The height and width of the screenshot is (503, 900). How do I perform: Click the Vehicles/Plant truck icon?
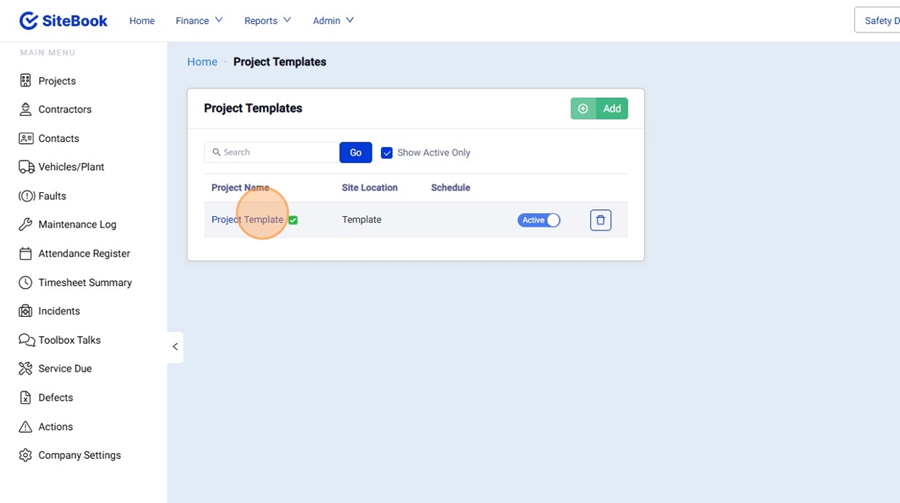tap(26, 167)
